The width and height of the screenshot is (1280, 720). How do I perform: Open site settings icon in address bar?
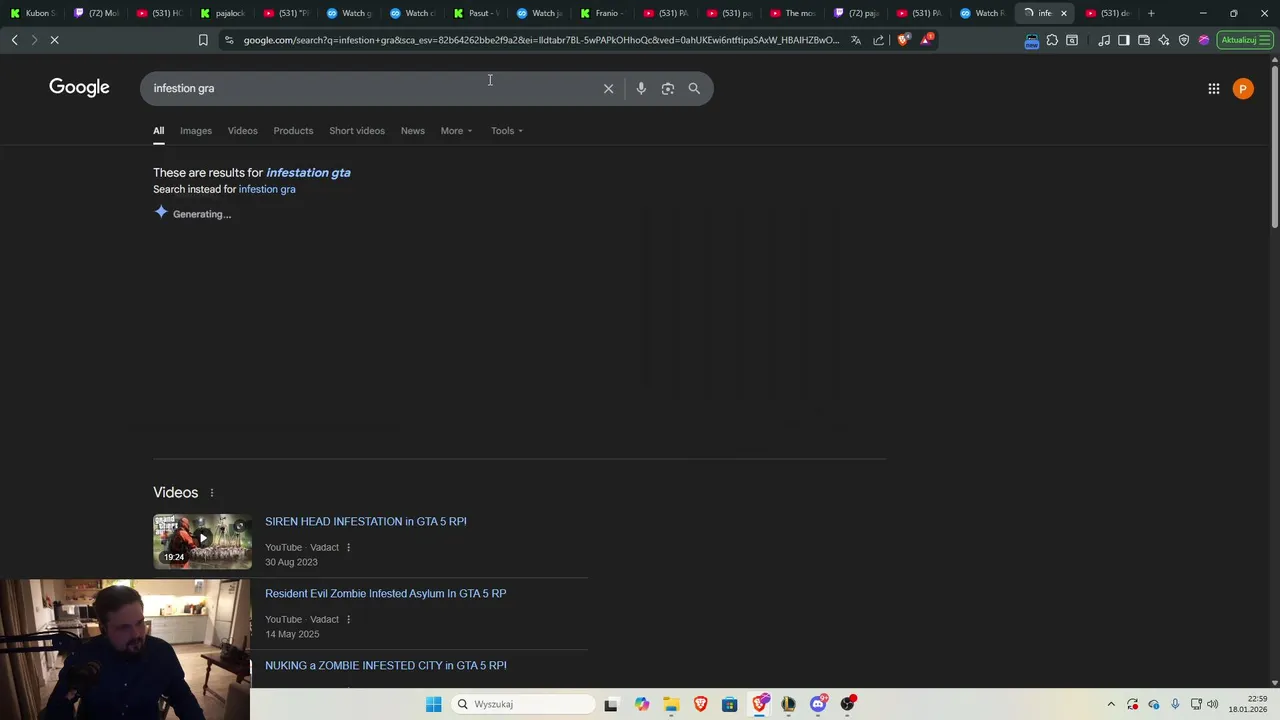pyautogui.click(x=229, y=40)
